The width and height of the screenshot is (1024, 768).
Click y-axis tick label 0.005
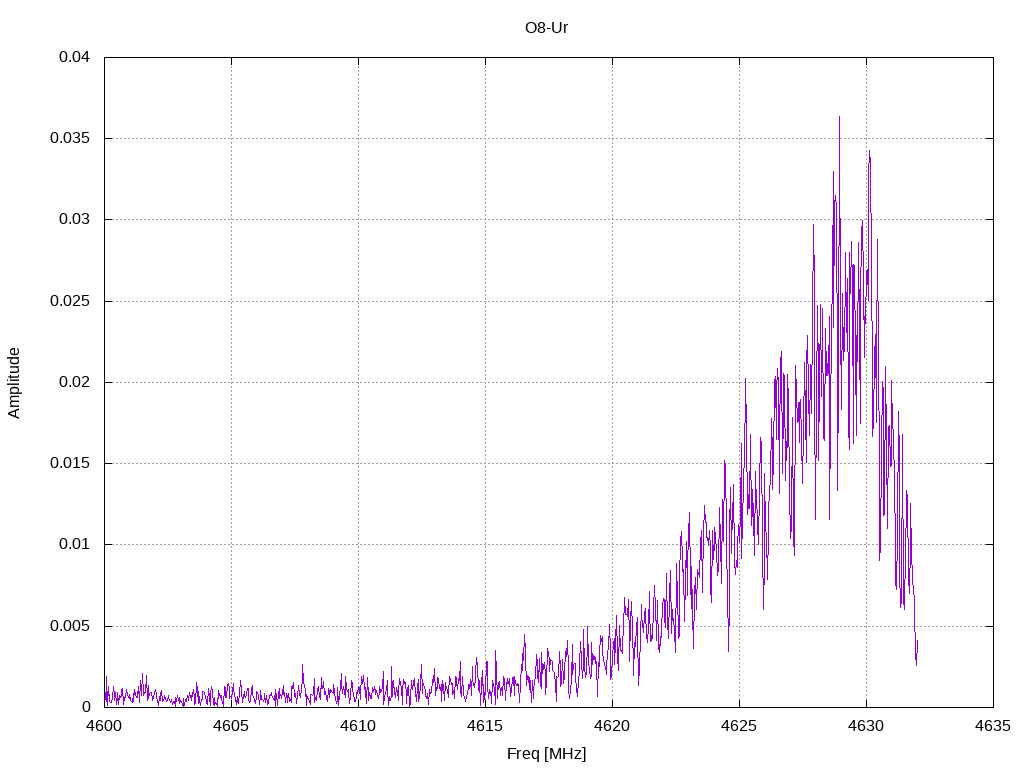pyautogui.click(x=70, y=626)
